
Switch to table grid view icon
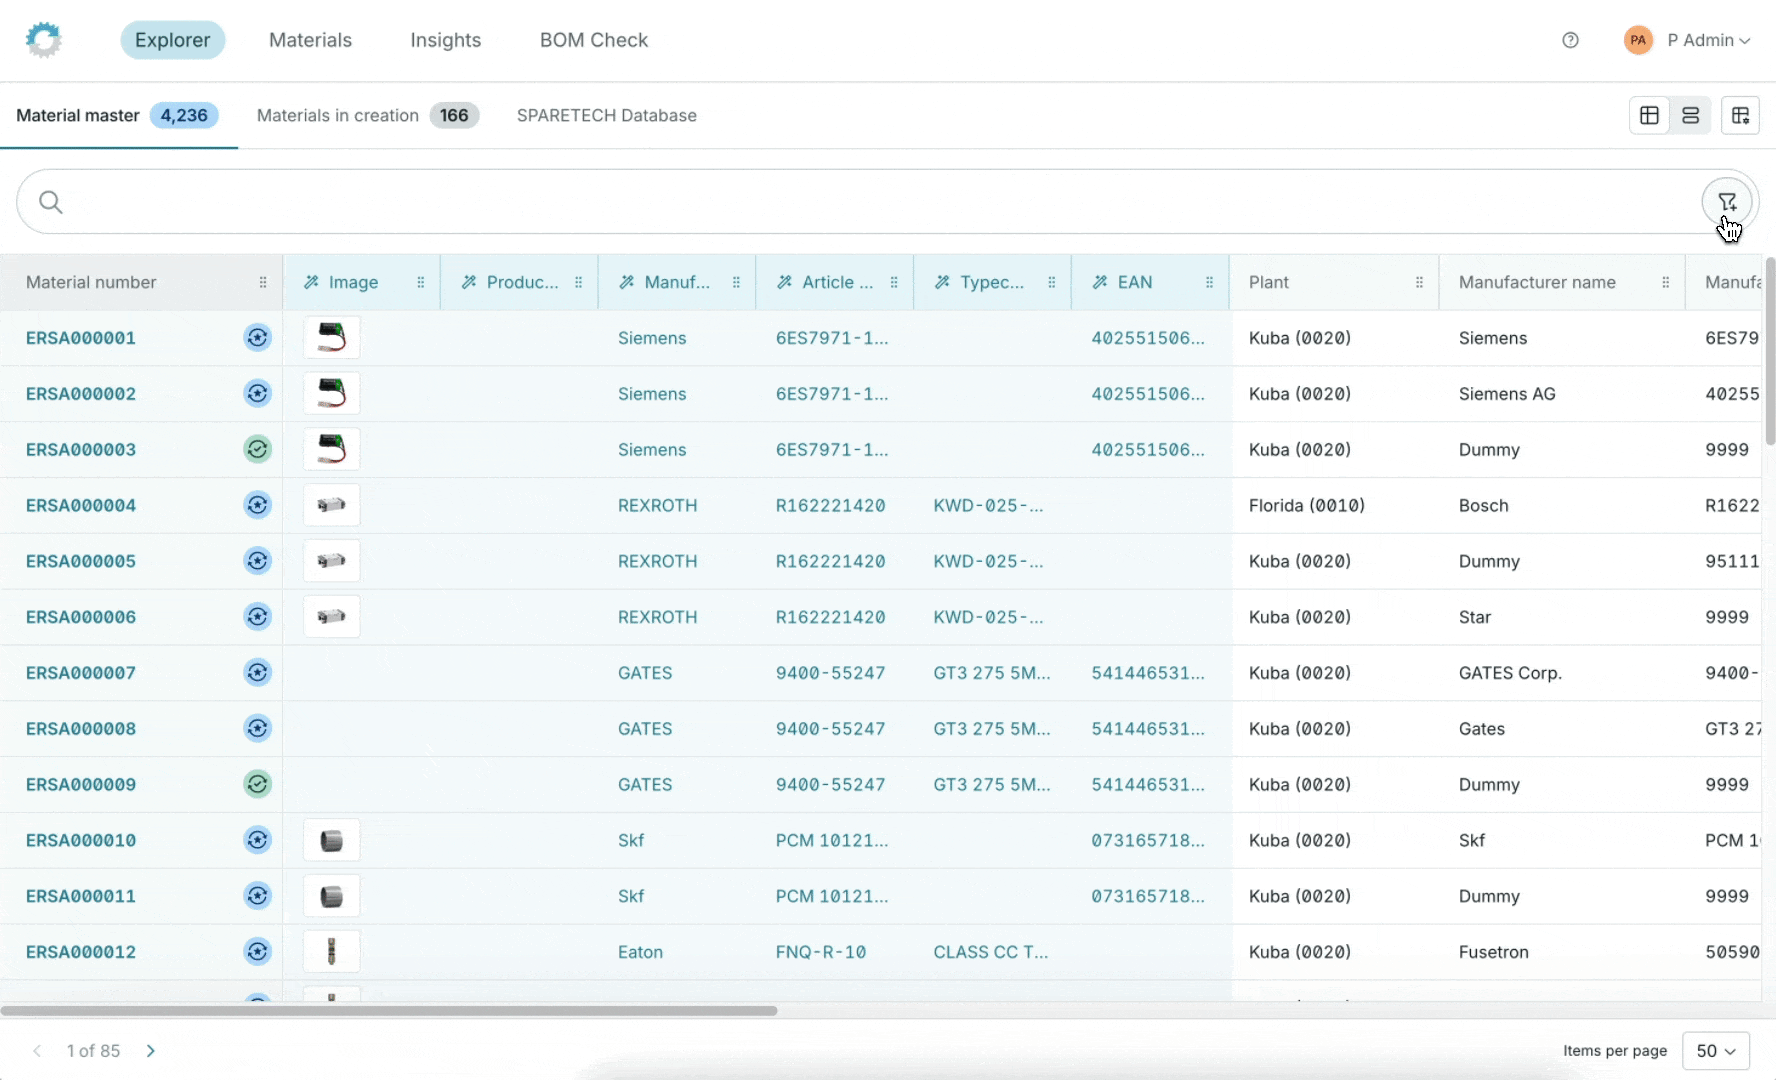tap(1650, 115)
